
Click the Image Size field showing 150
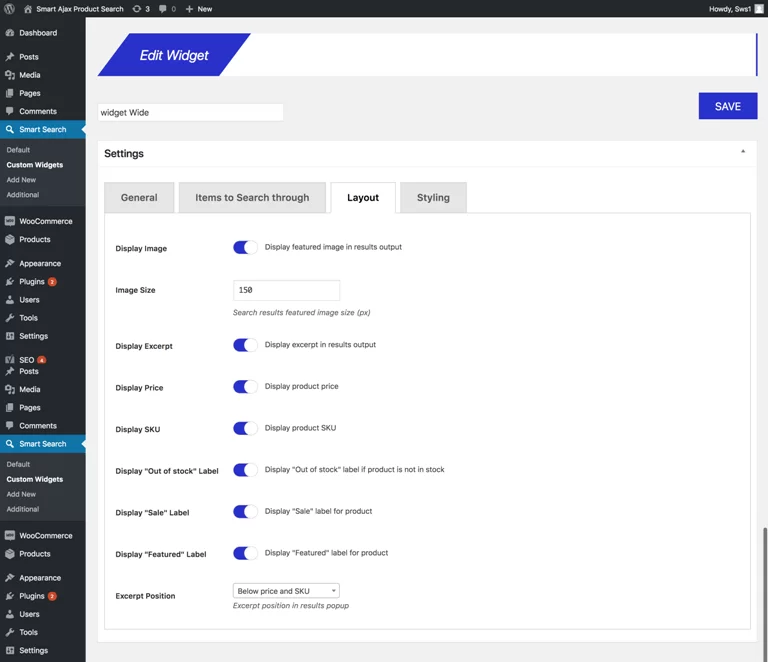click(286, 290)
